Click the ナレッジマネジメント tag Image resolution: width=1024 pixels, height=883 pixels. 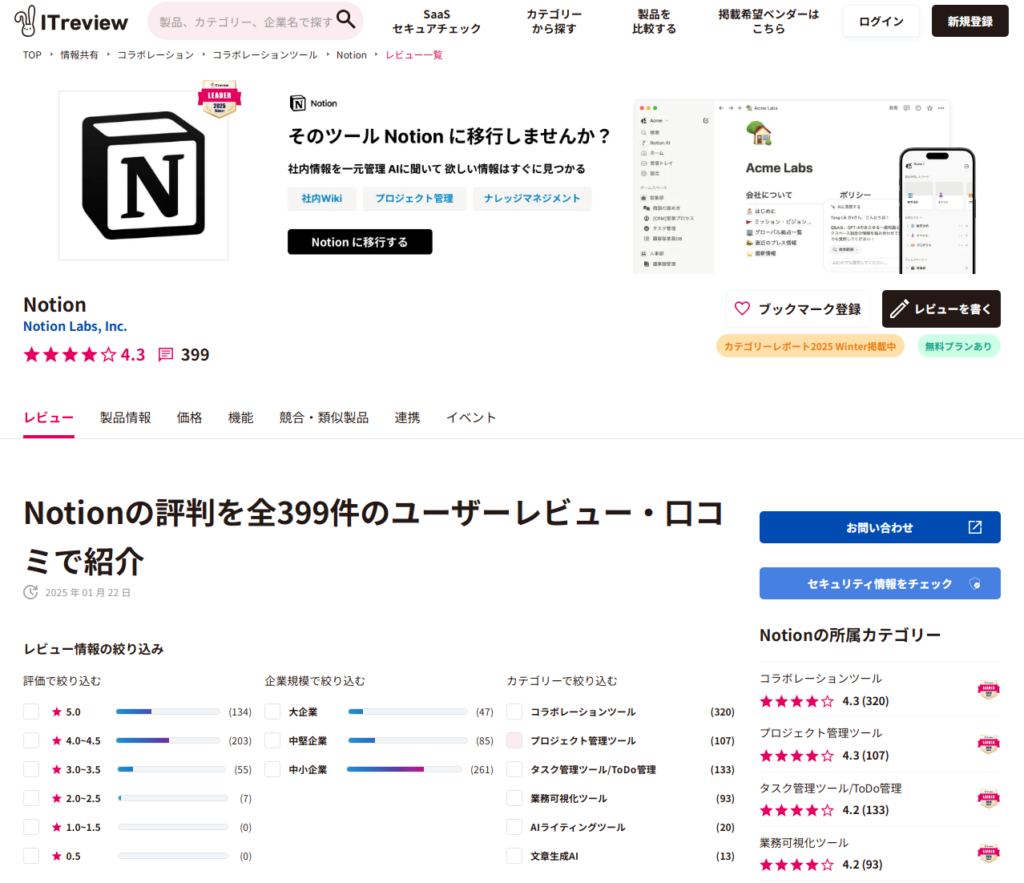532,199
